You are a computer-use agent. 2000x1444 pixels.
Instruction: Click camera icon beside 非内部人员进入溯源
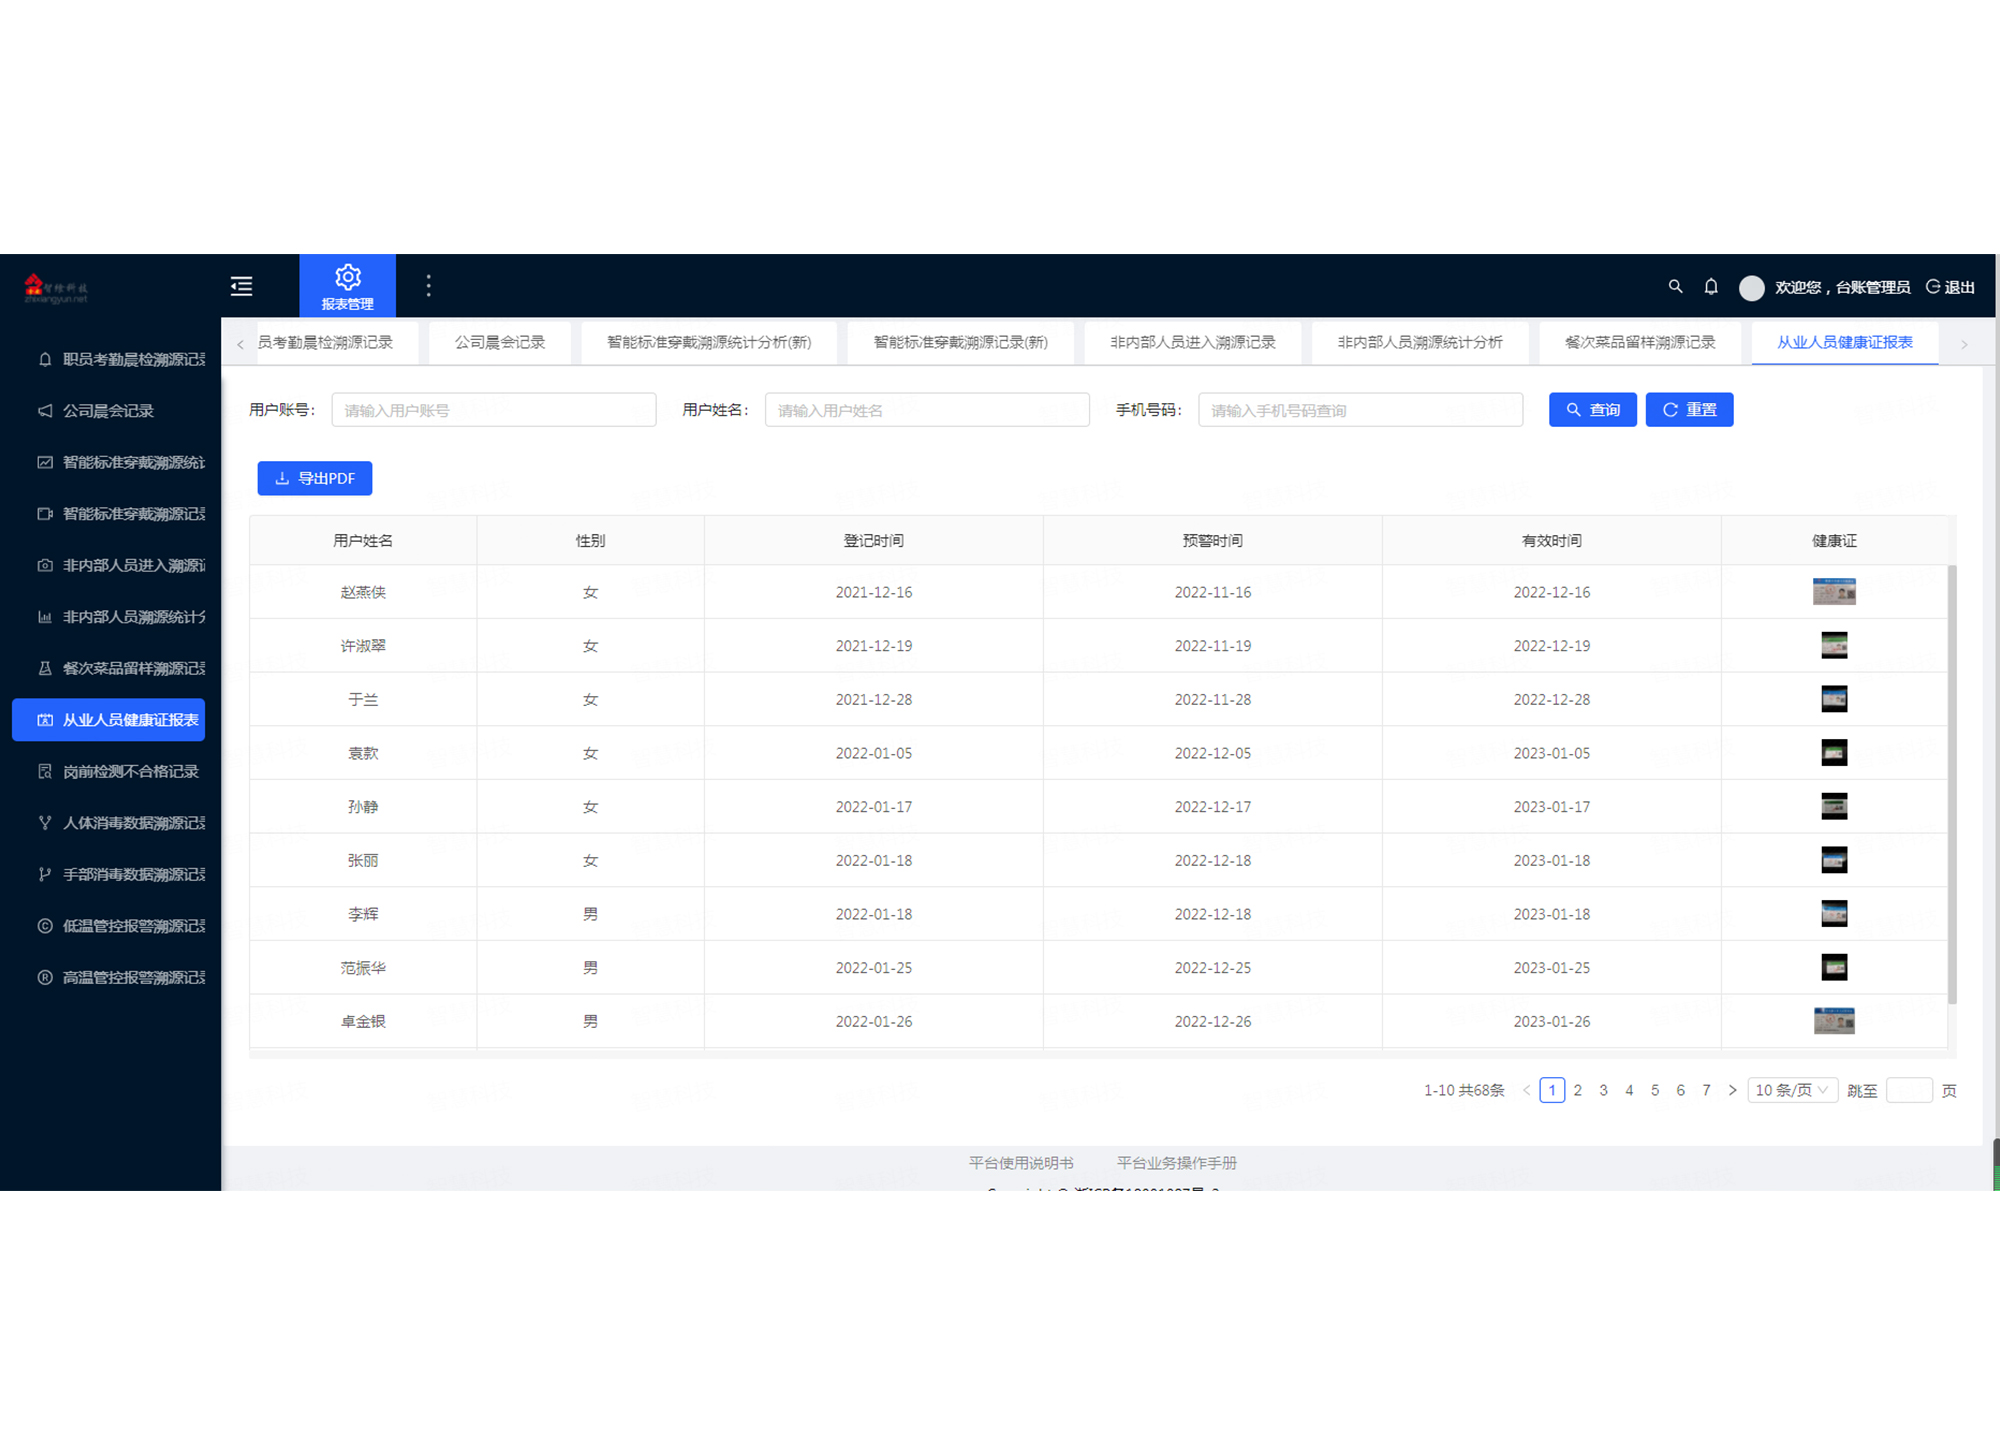(x=45, y=565)
